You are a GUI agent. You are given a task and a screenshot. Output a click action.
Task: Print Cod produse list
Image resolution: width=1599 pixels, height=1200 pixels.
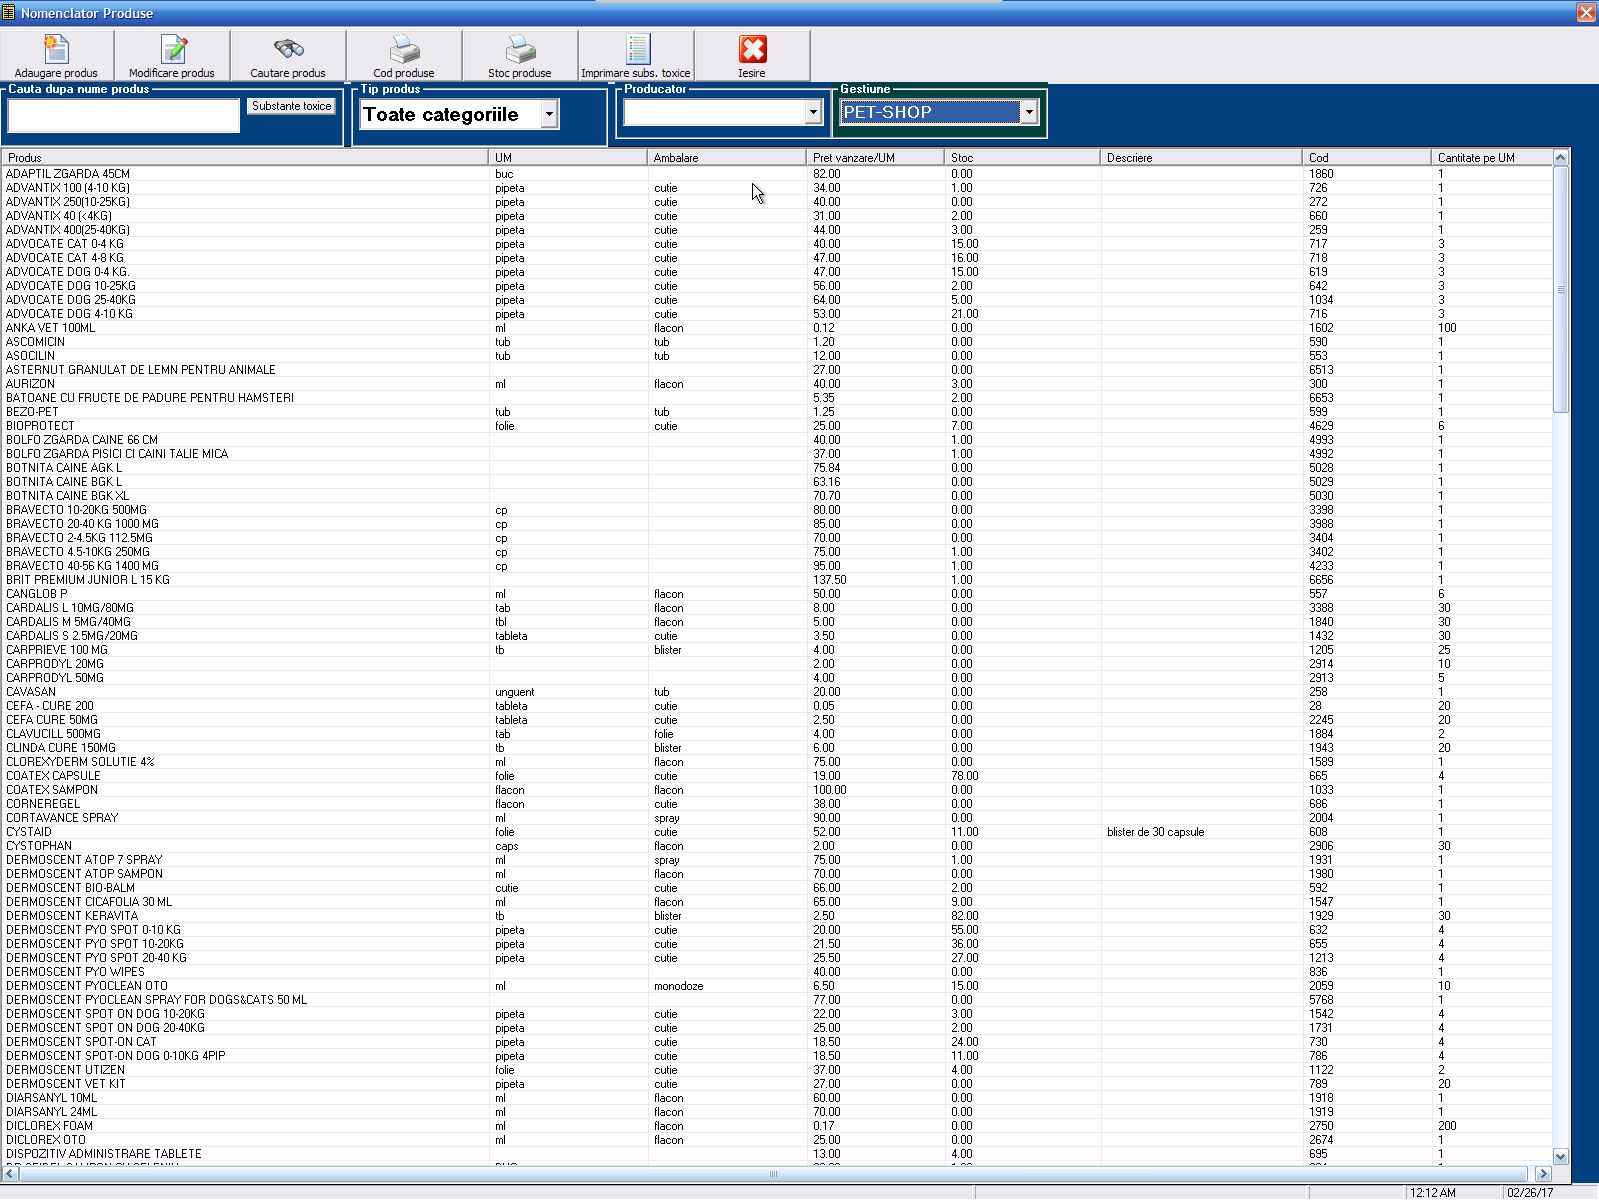pos(404,56)
